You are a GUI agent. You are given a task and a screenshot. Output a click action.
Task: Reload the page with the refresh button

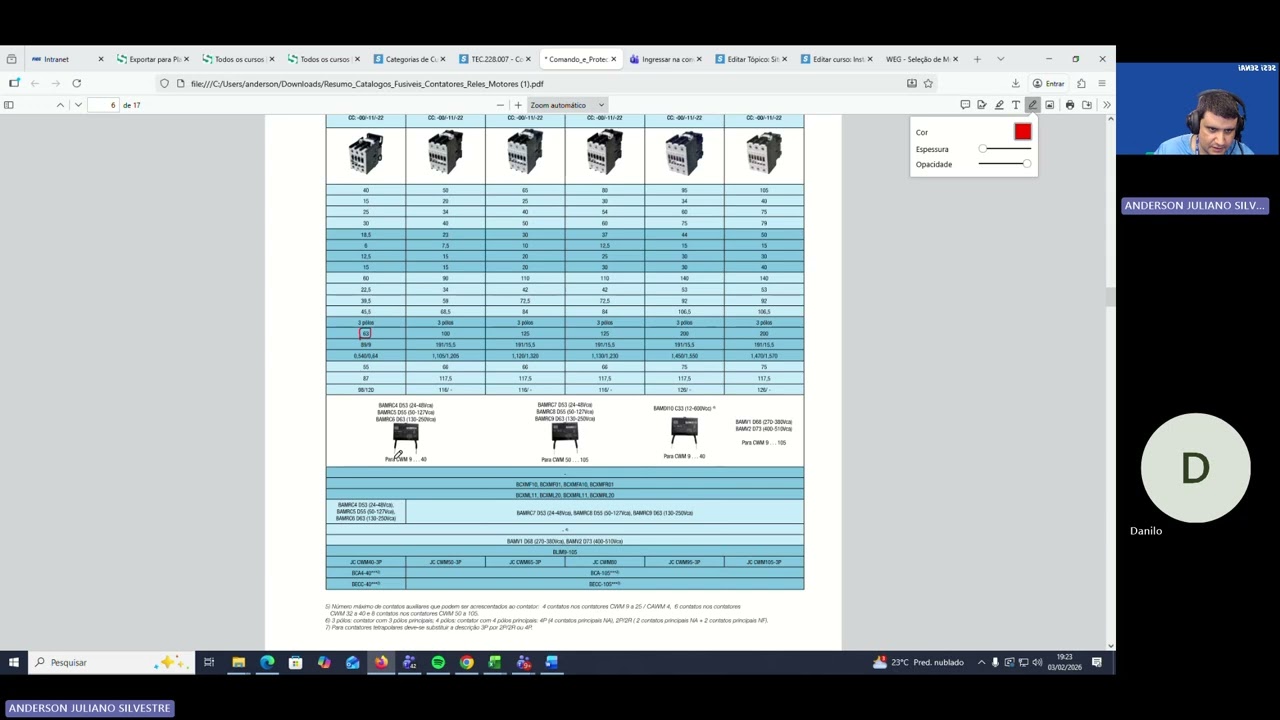point(76,83)
